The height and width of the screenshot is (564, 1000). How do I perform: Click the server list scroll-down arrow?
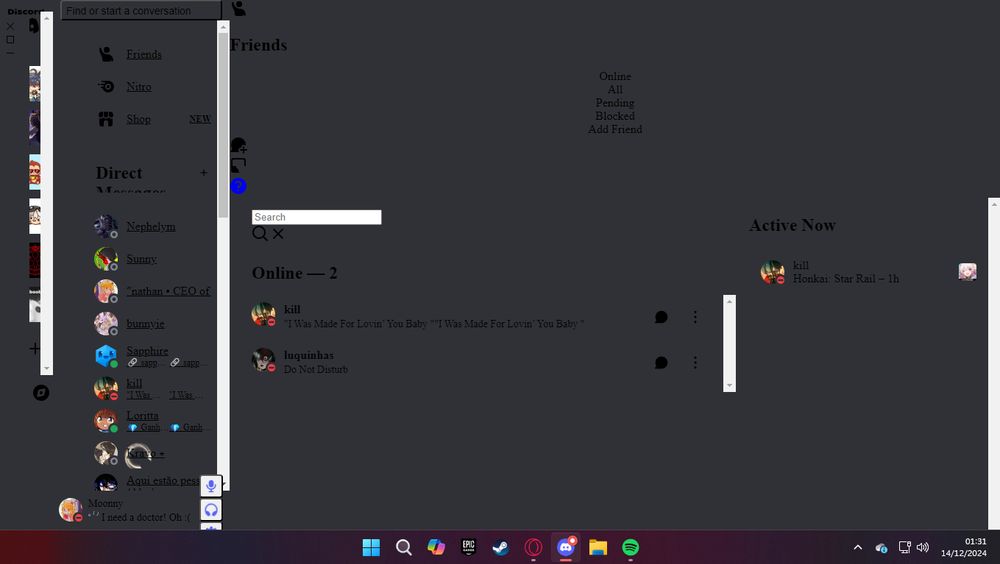(x=47, y=369)
